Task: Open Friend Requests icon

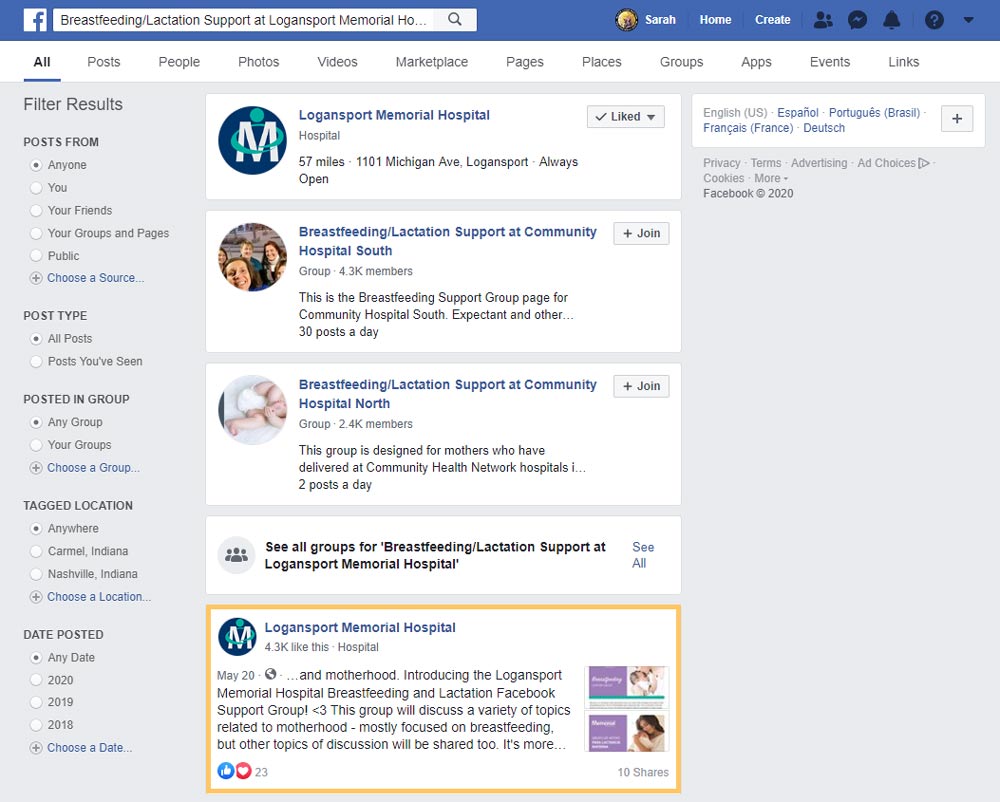Action: click(x=823, y=20)
